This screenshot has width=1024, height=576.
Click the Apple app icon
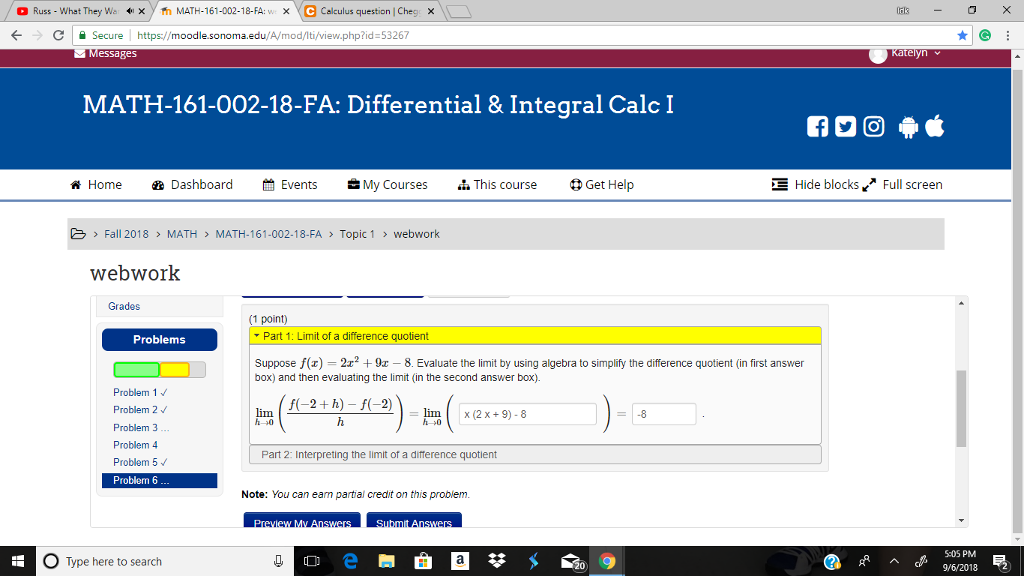pyautogui.click(x=934, y=127)
